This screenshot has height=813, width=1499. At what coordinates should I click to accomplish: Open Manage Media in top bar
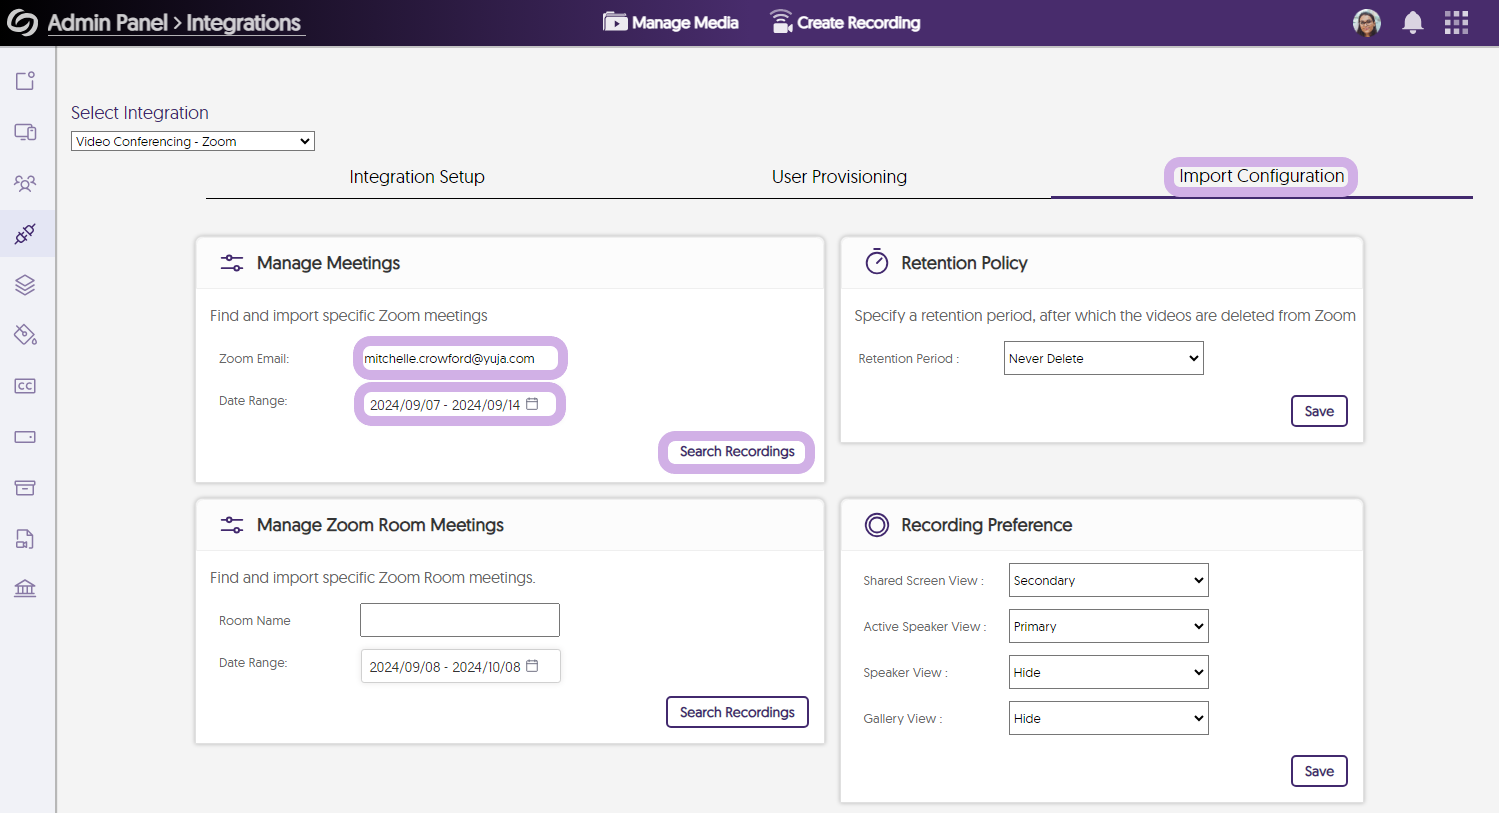[671, 22]
